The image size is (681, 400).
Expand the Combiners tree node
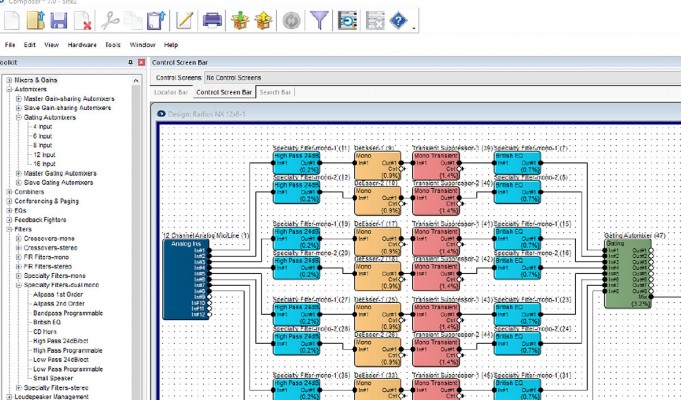(x=9, y=192)
